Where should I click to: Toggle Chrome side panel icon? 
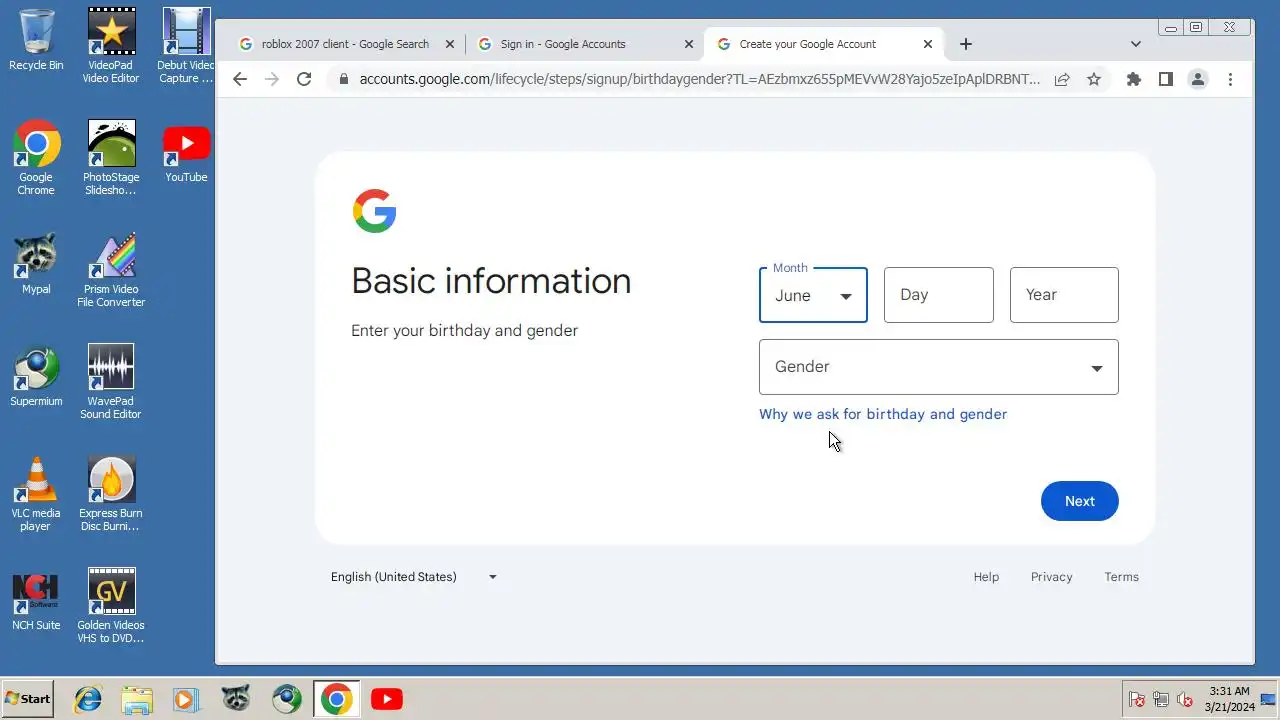[x=1165, y=79]
